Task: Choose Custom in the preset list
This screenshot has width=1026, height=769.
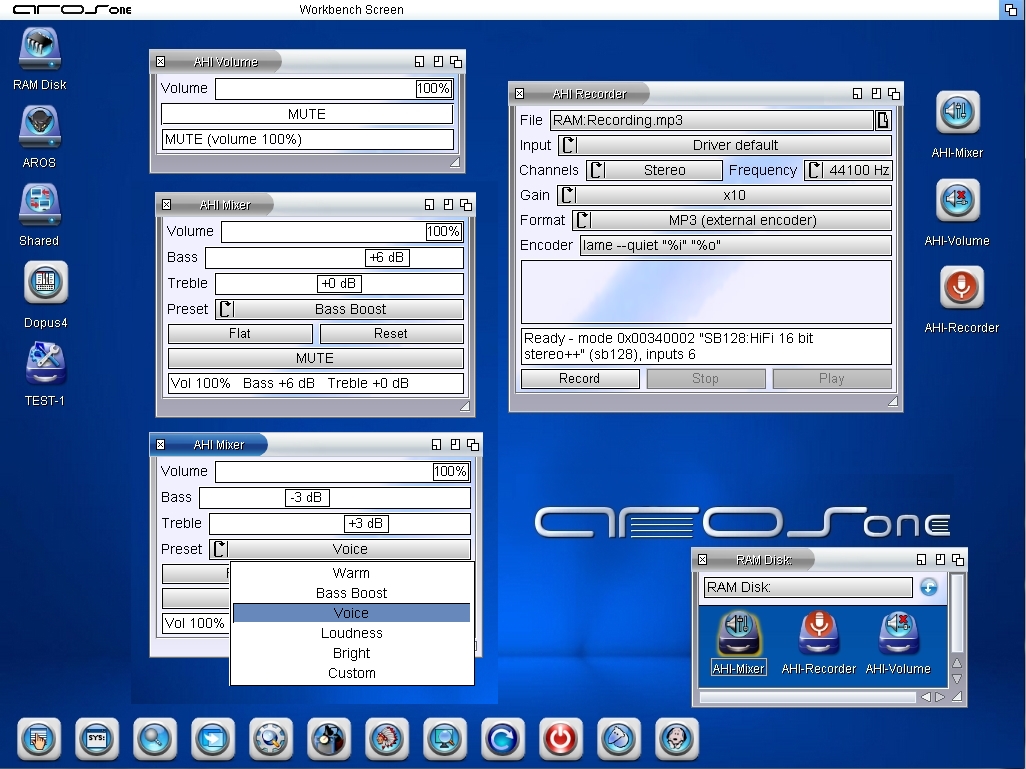Action: coord(351,673)
